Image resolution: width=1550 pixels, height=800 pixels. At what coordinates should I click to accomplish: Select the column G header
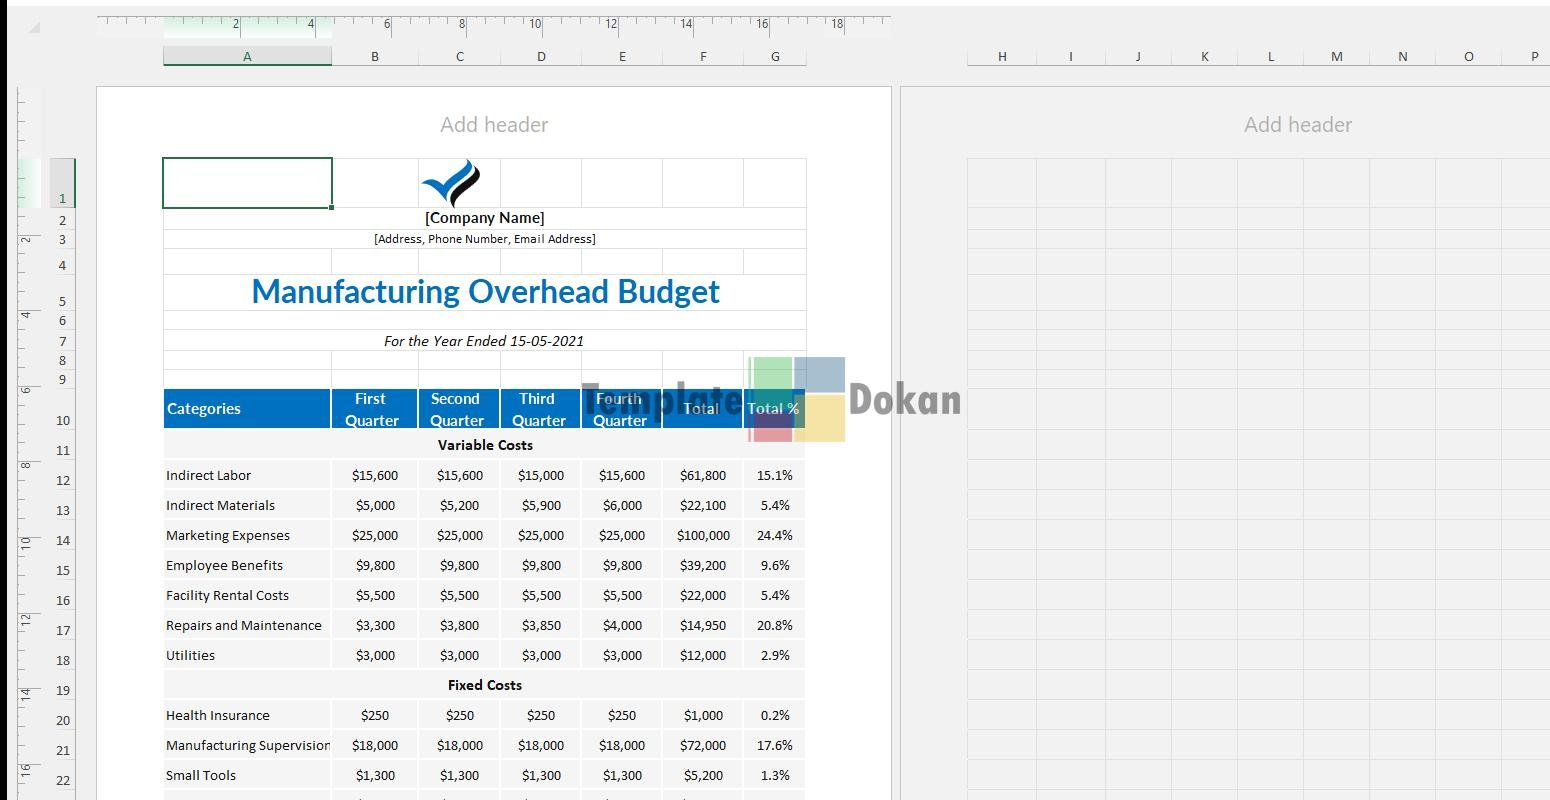pos(775,57)
